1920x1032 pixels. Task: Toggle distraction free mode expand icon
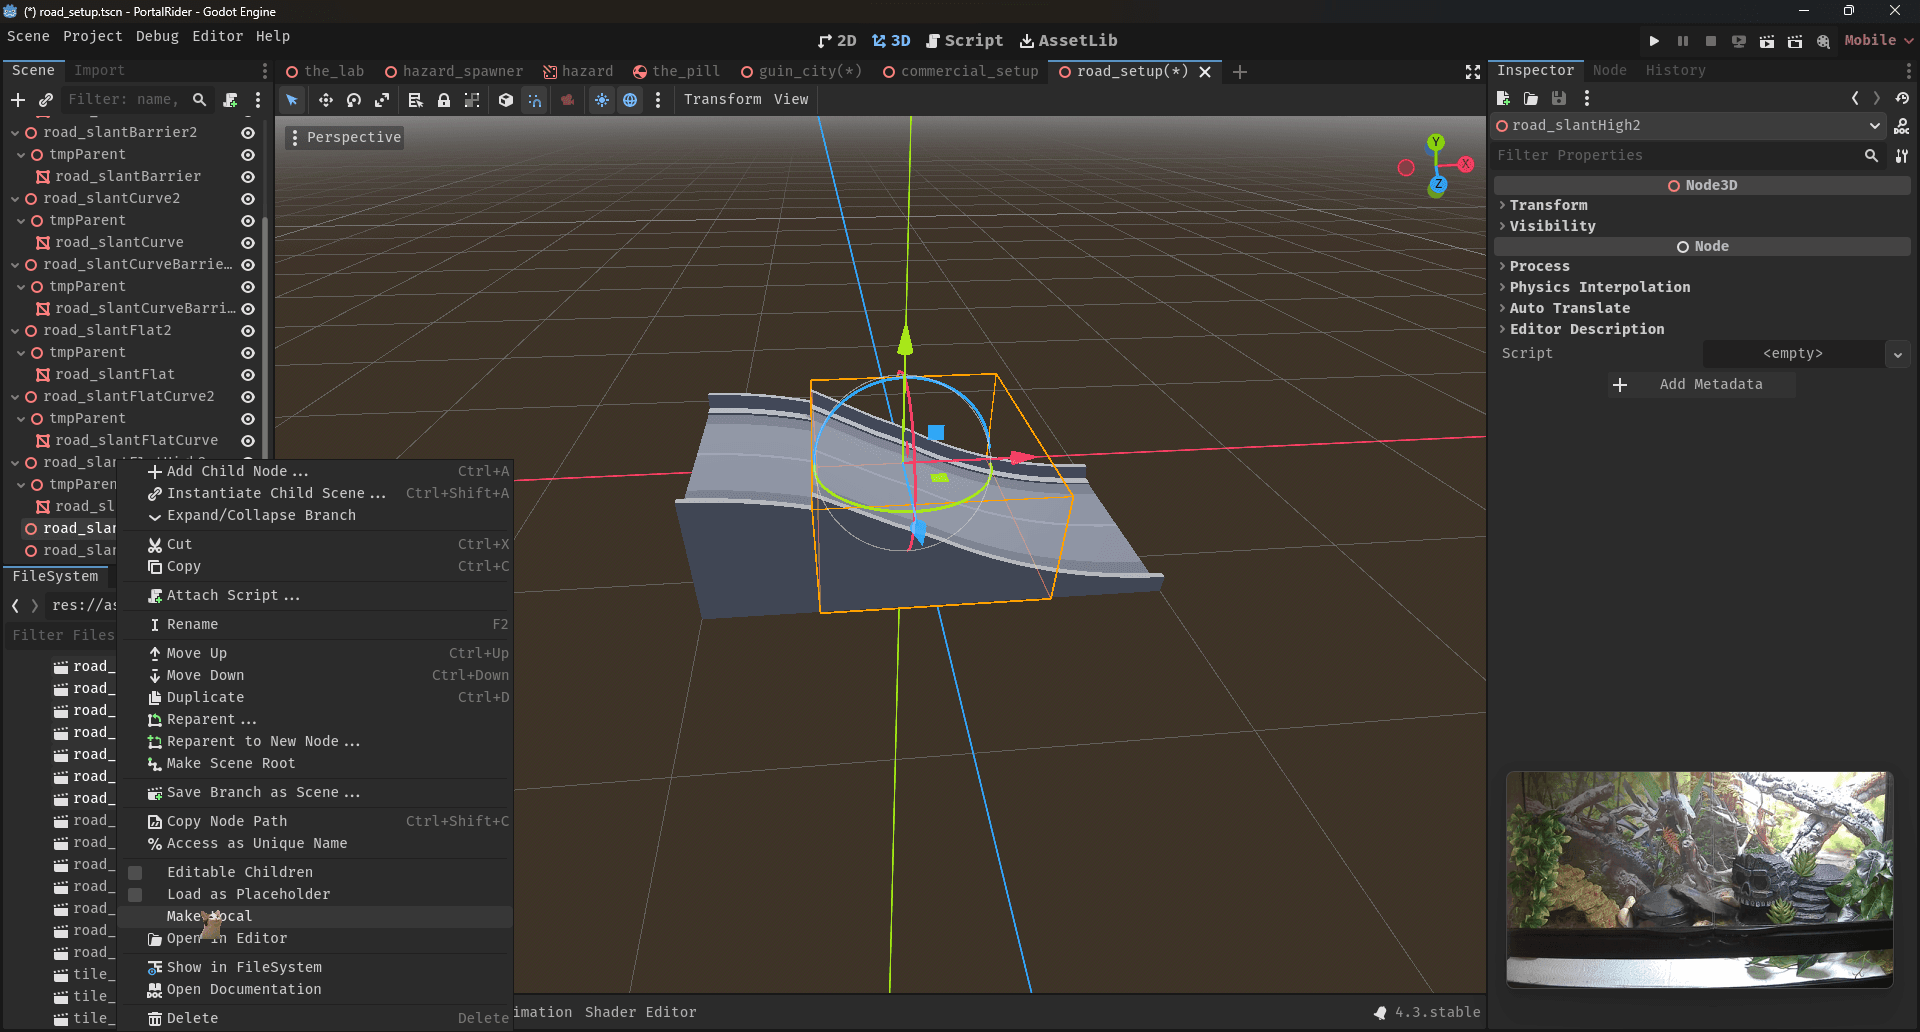1473,72
